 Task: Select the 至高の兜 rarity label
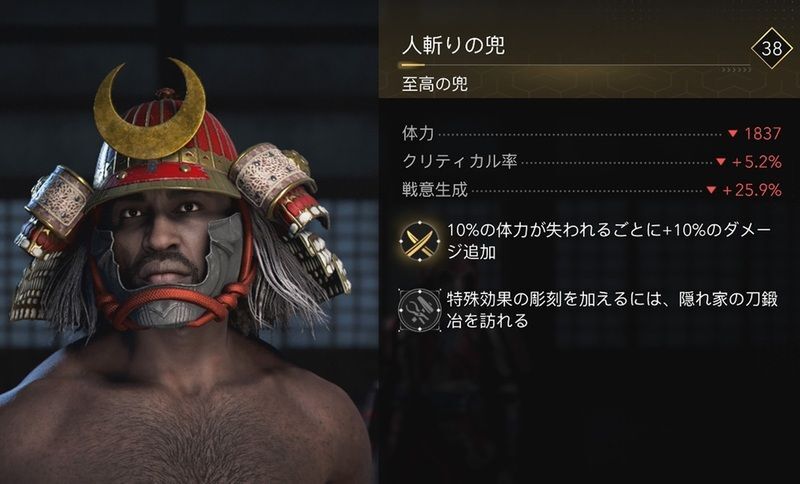[435, 84]
